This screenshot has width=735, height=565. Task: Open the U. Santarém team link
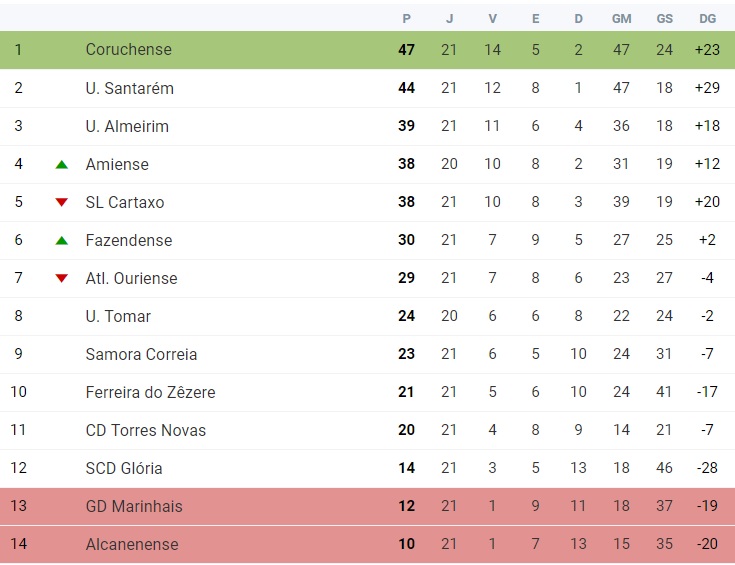pyautogui.click(x=129, y=88)
